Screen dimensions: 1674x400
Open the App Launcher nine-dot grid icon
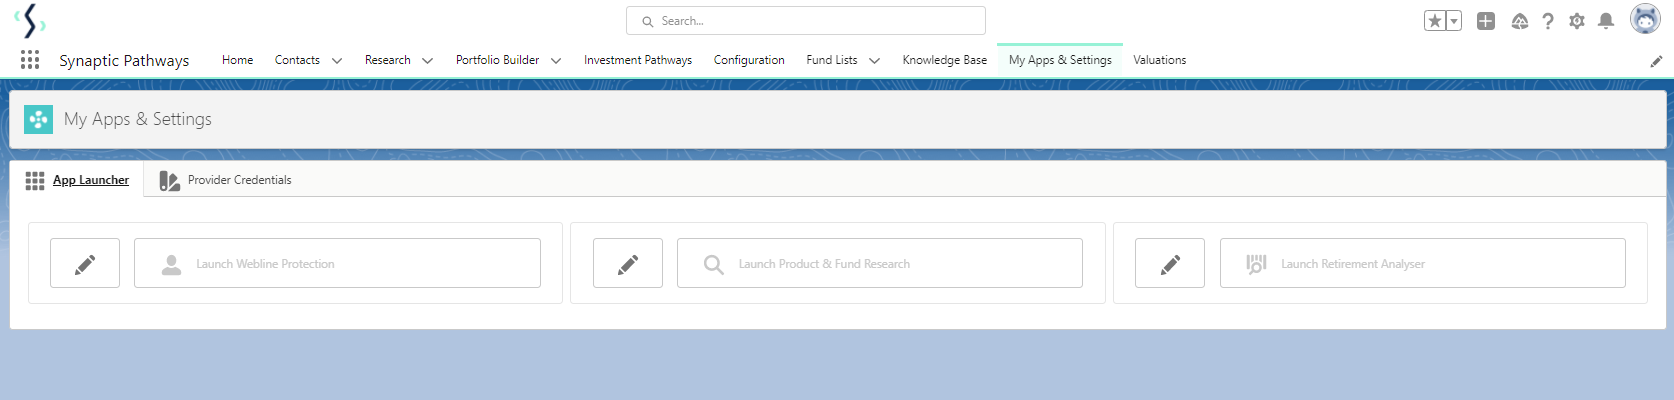click(30, 60)
